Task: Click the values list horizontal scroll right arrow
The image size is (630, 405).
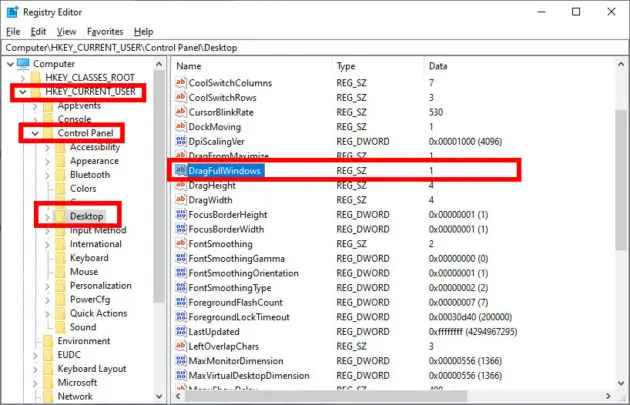Action: point(608,397)
